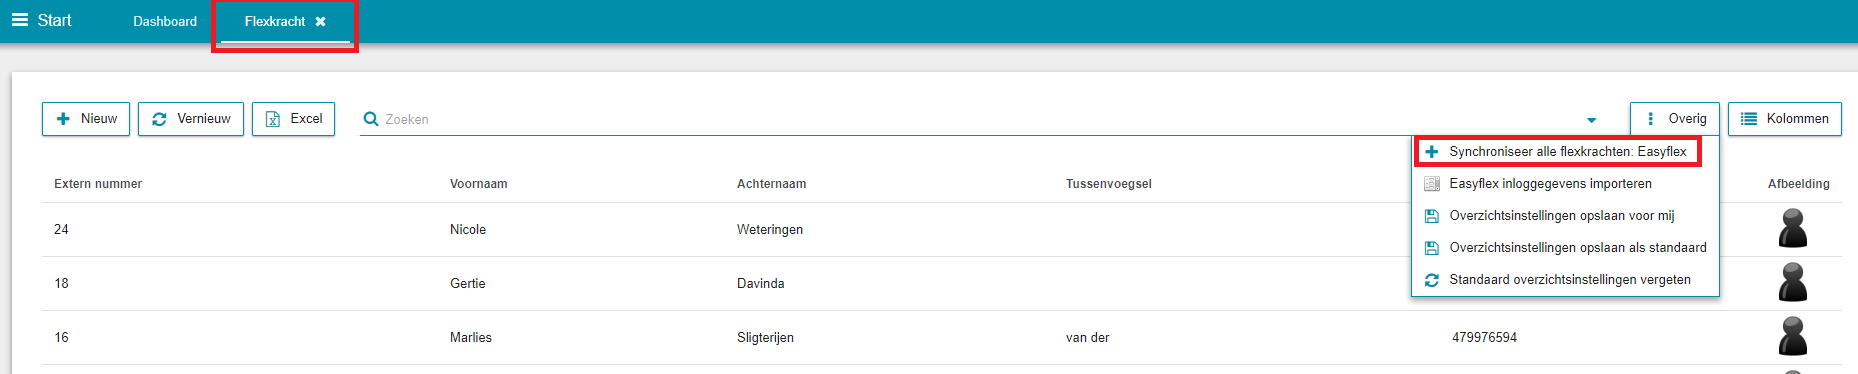
Task: Click Nicole Weteringen's avatar image
Action: point(1793,229)
